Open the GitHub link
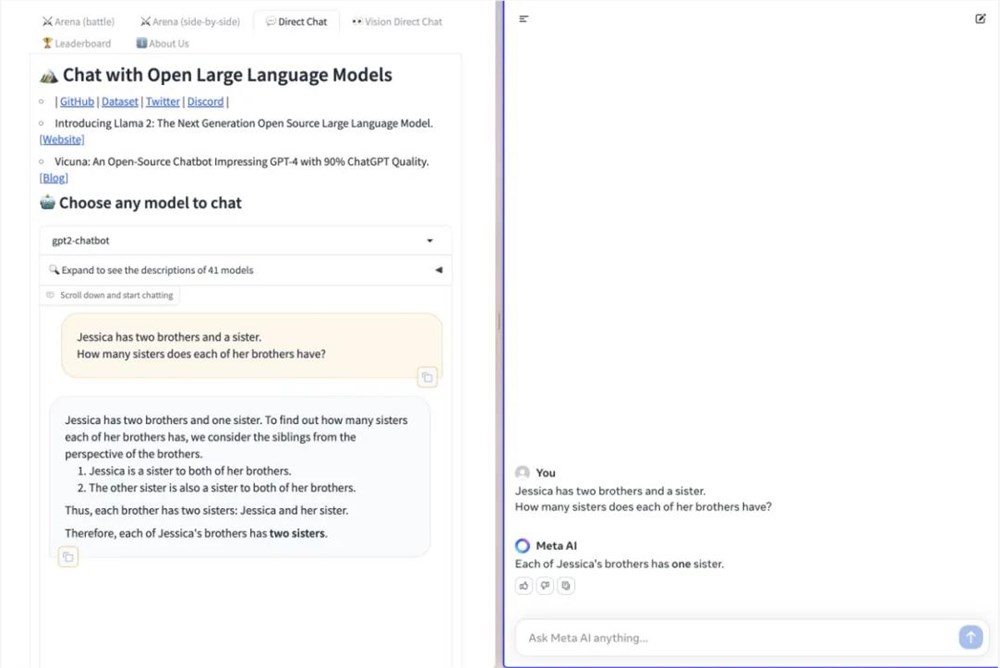Screen dimensions: 1000x668 pos(77,102)
